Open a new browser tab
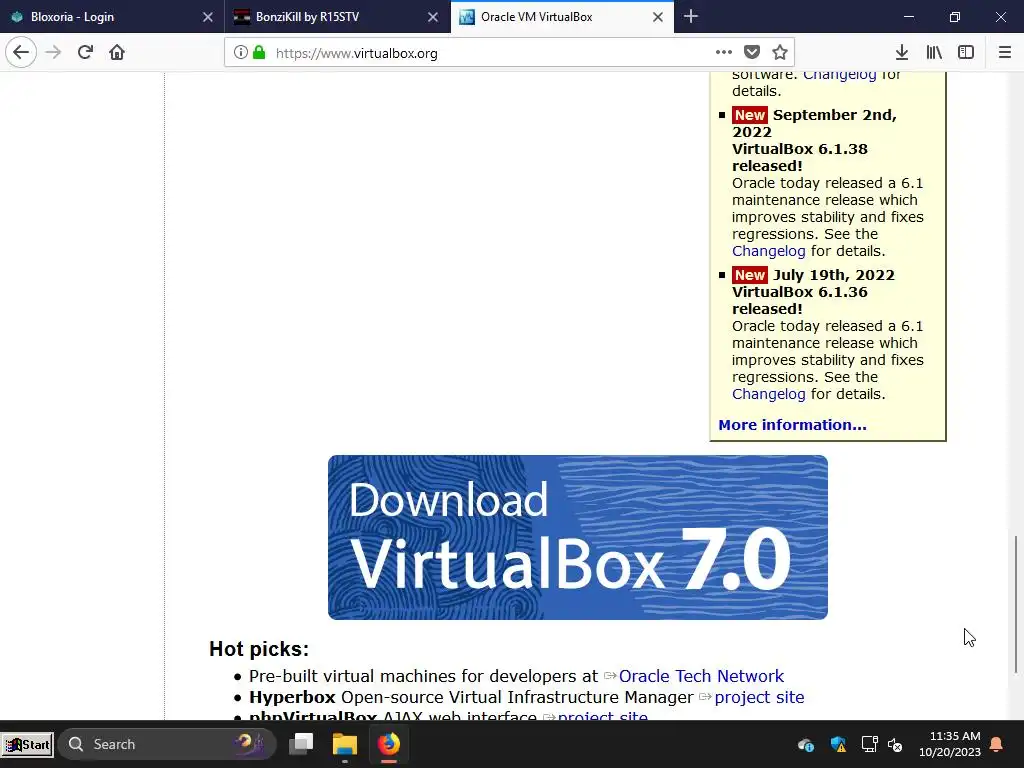Screen dimensions: 1024x768 [691, 16]
